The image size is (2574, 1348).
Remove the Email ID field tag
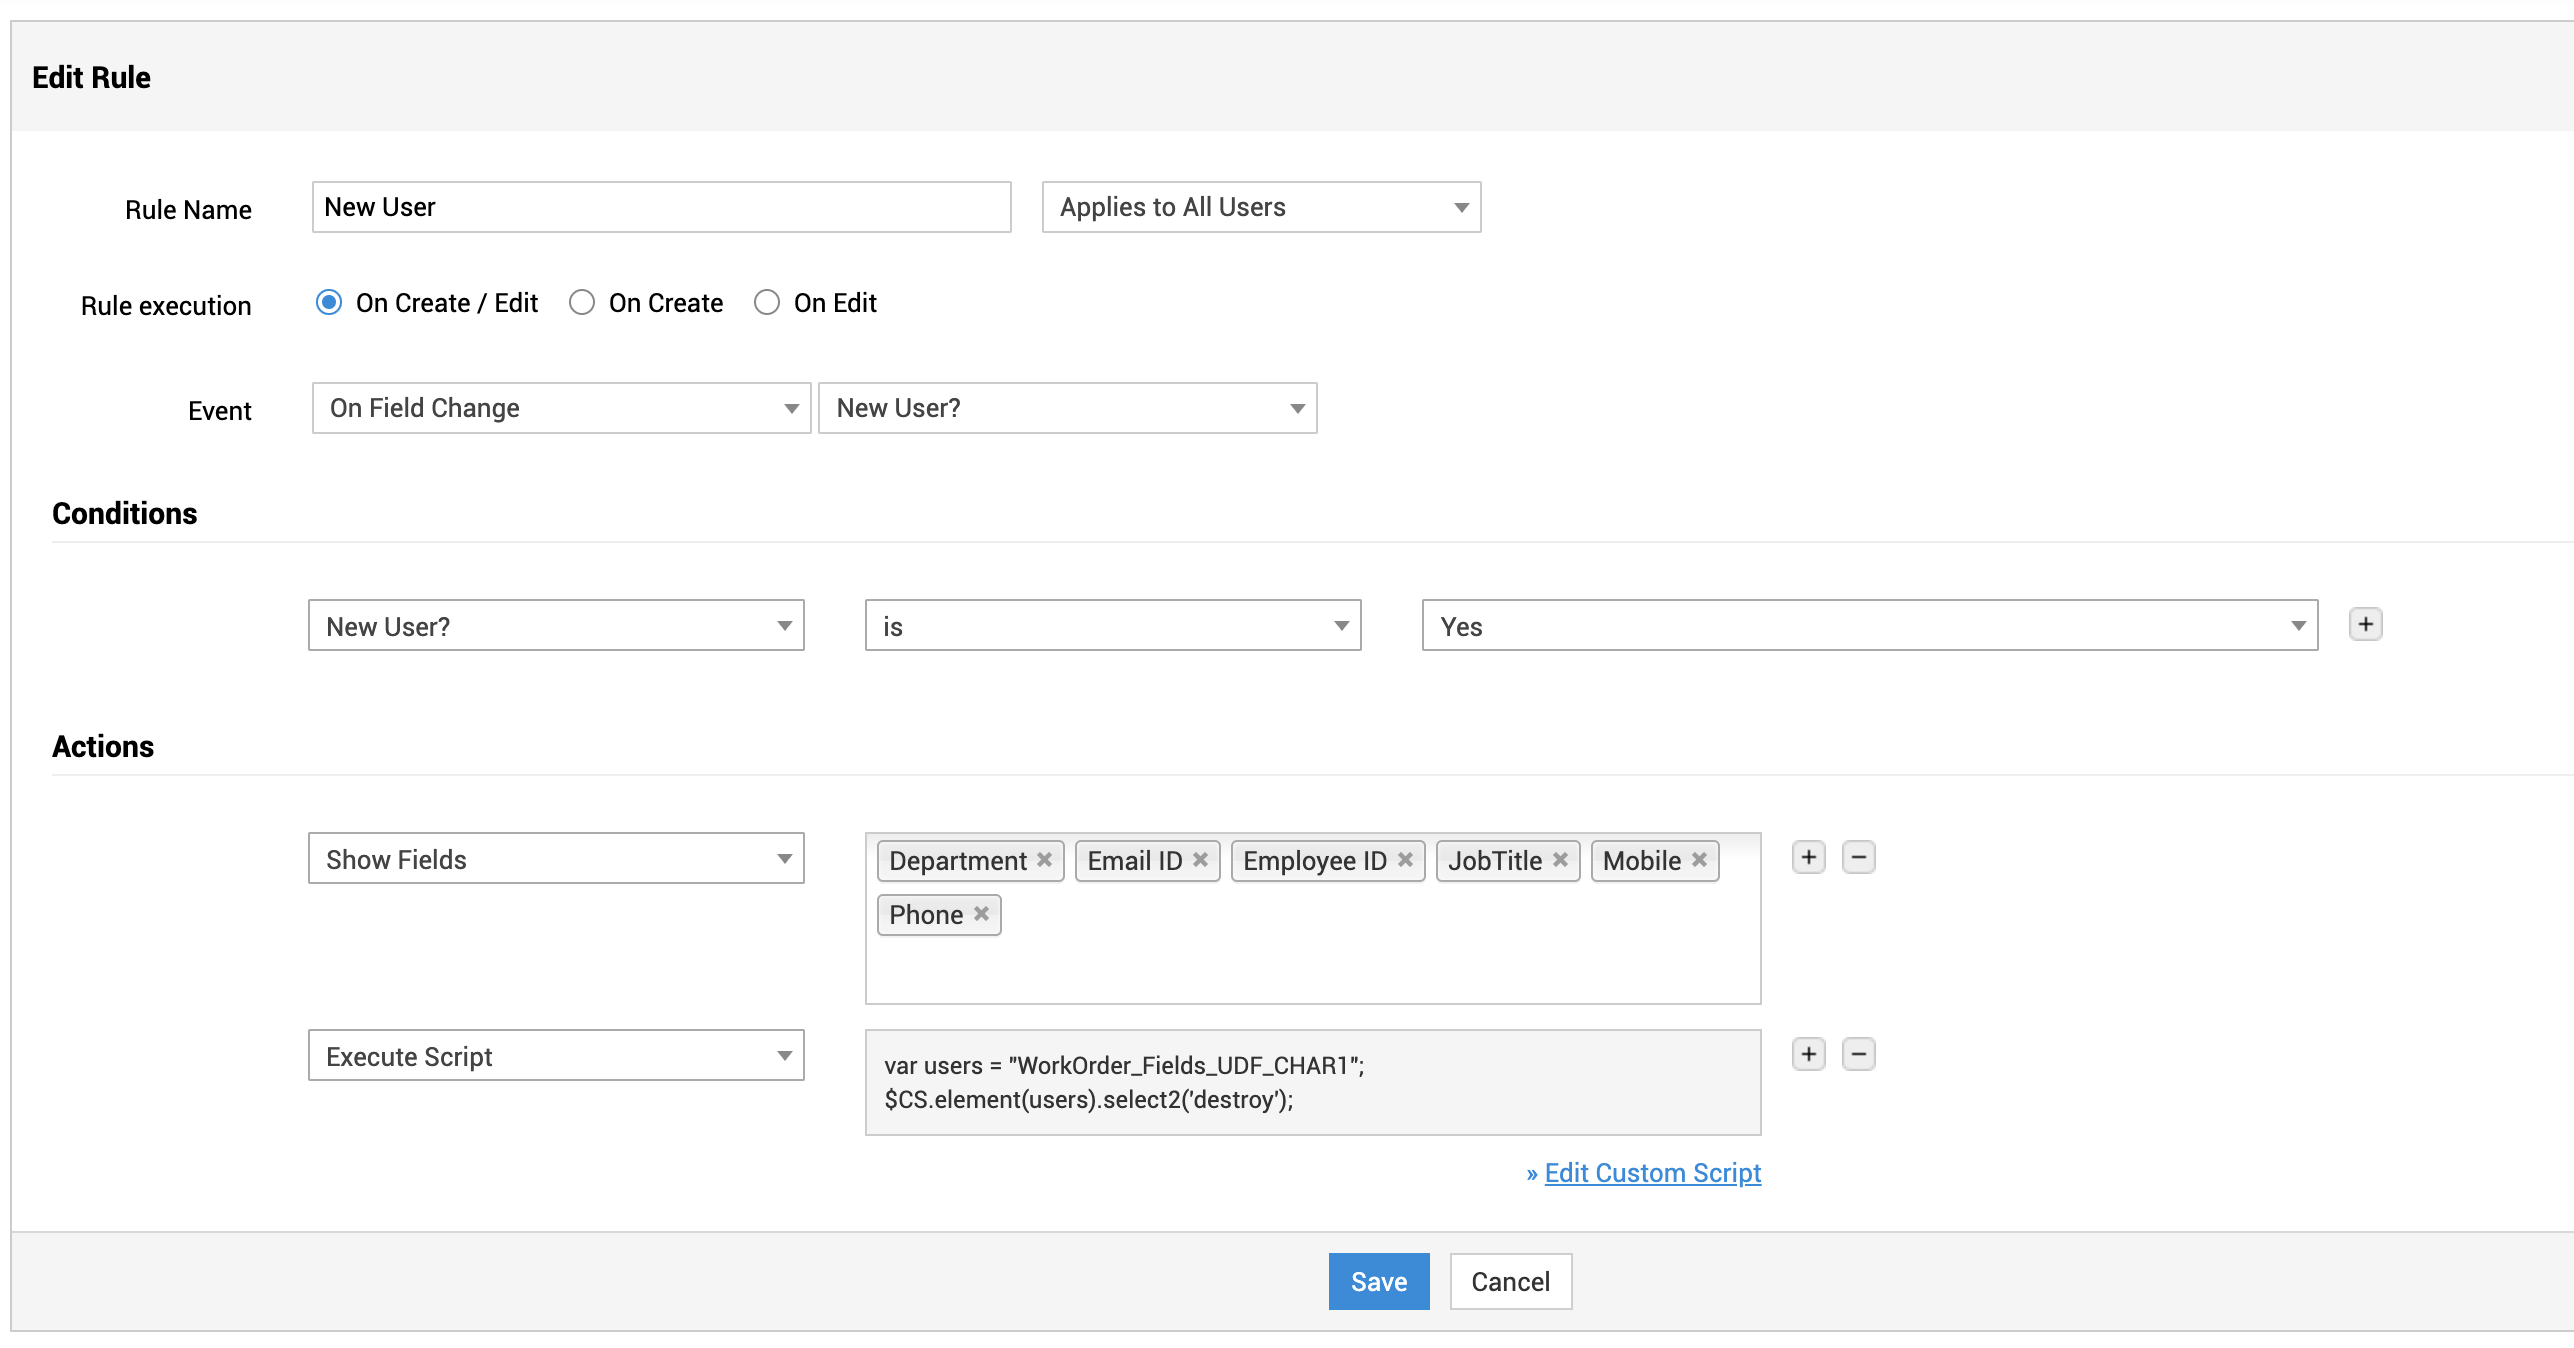(1200, 860)
